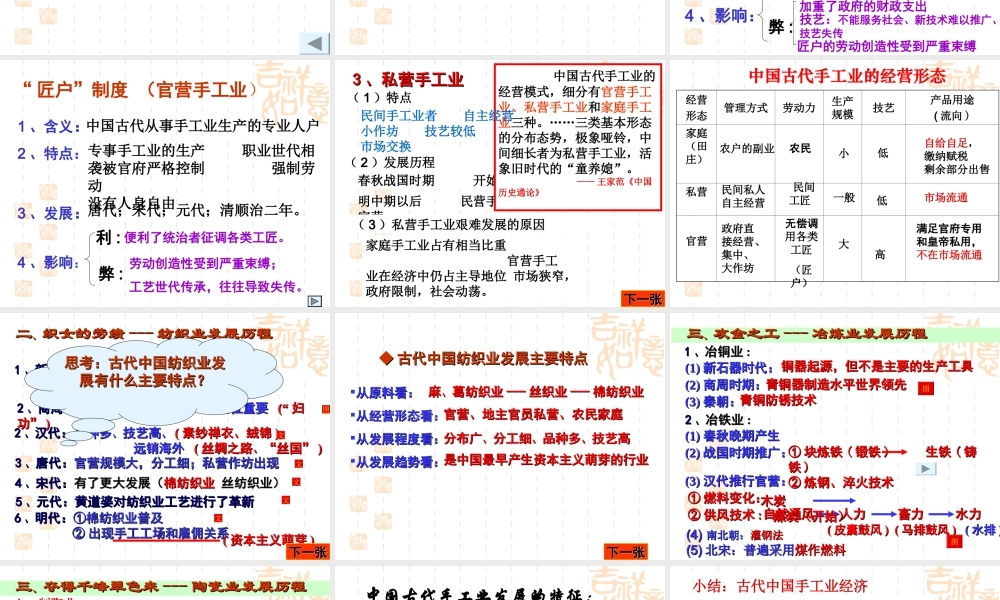Click the blue text 民间手工业者
The width and height of the screenshot is (1000, 600).
[x=399, y=115]
